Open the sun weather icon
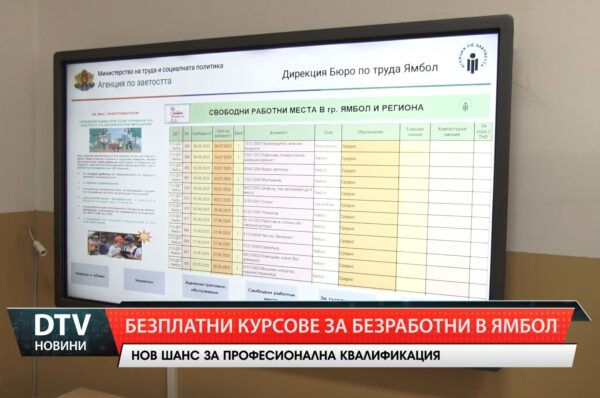The image size is (600, 398). (x=144, y=238)
